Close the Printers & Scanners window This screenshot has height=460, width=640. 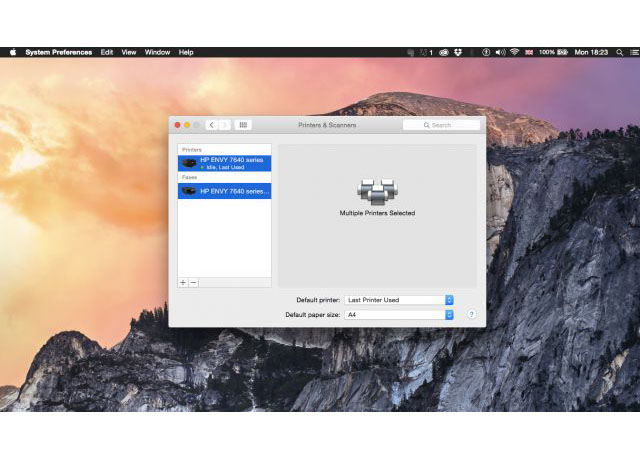click(178, 125)
